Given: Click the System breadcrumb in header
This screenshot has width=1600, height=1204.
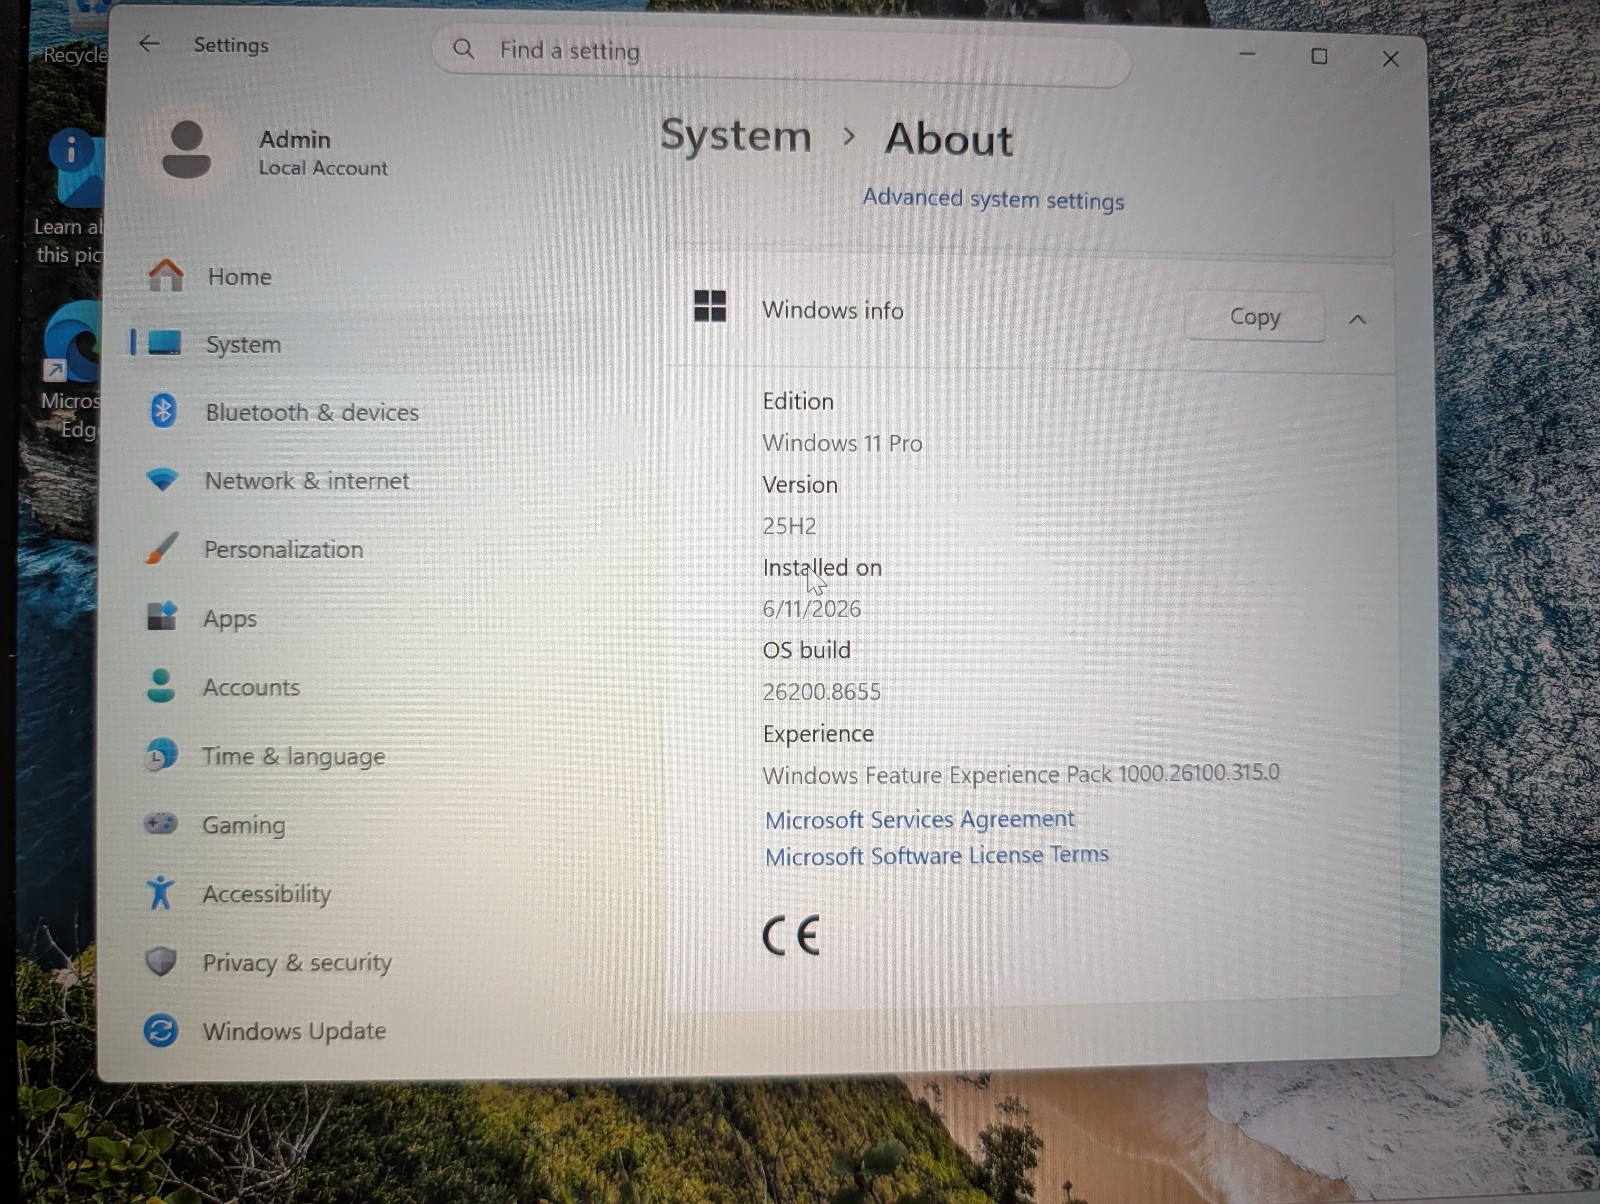Looking at the screenshot, I should (x=736, y=135).
